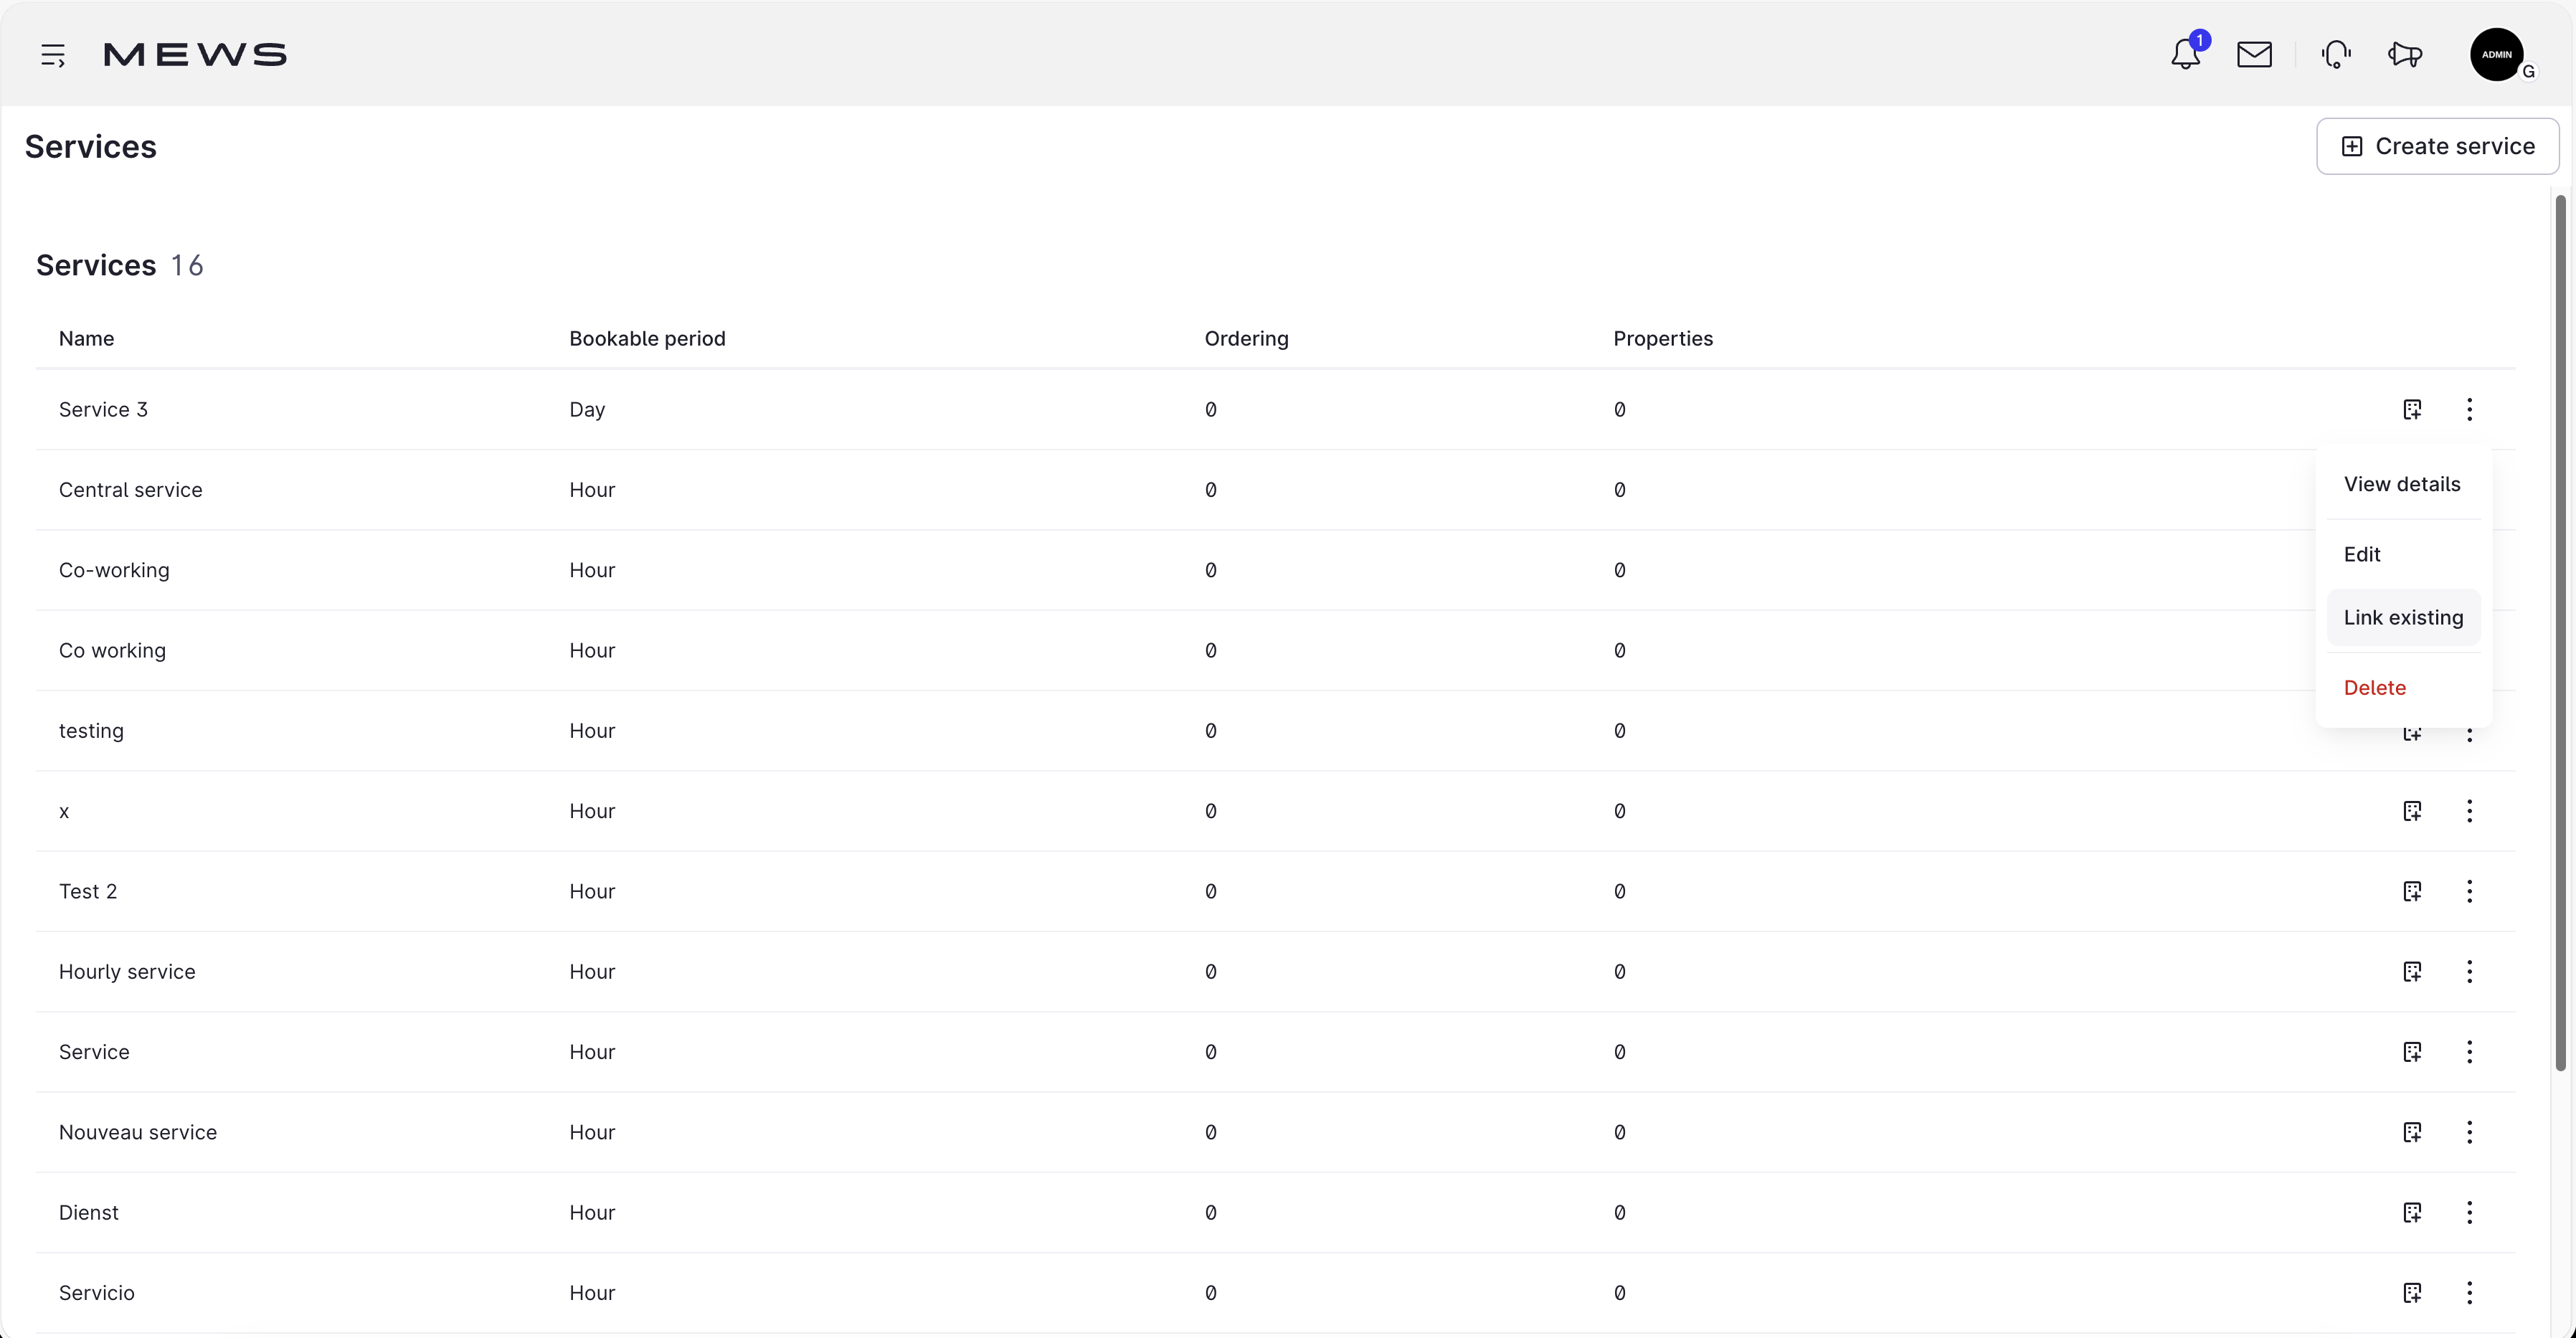Viewport: 2576px width, 1338px height.
Task: Select the Co-working row name
Action: [114, 570]
